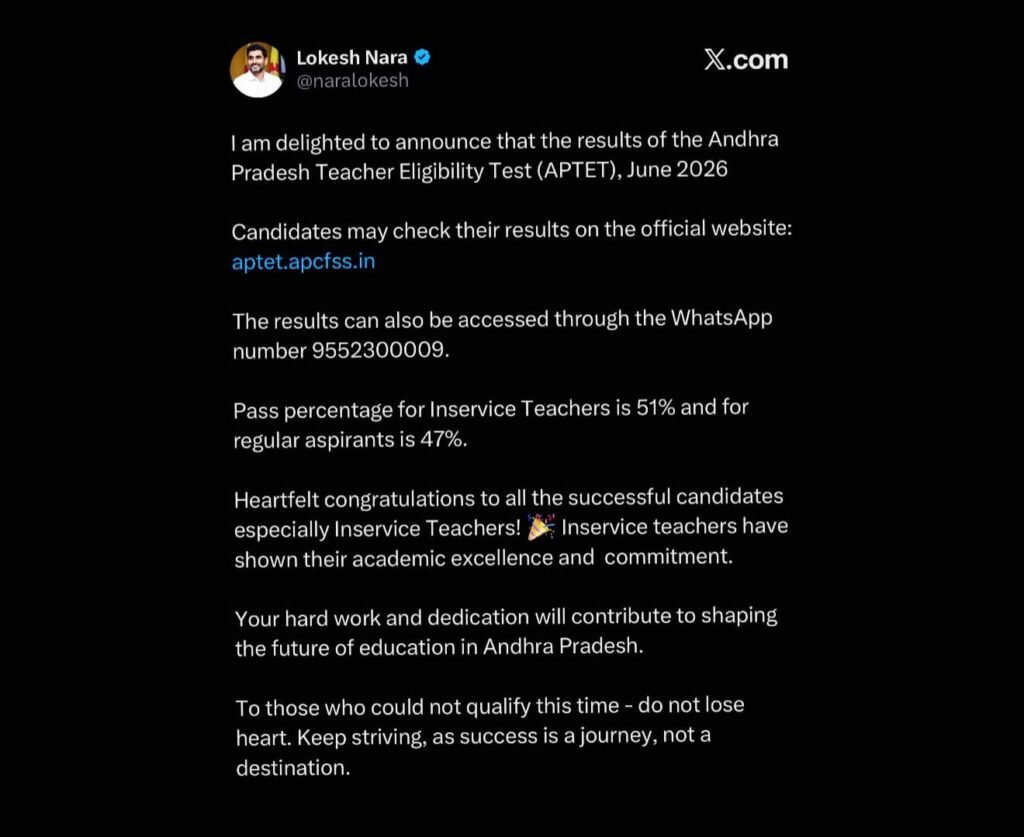Click the word 'destination.' at the end
The width and height of the screenshot is (1024, 837).
[x=293, y=768]
